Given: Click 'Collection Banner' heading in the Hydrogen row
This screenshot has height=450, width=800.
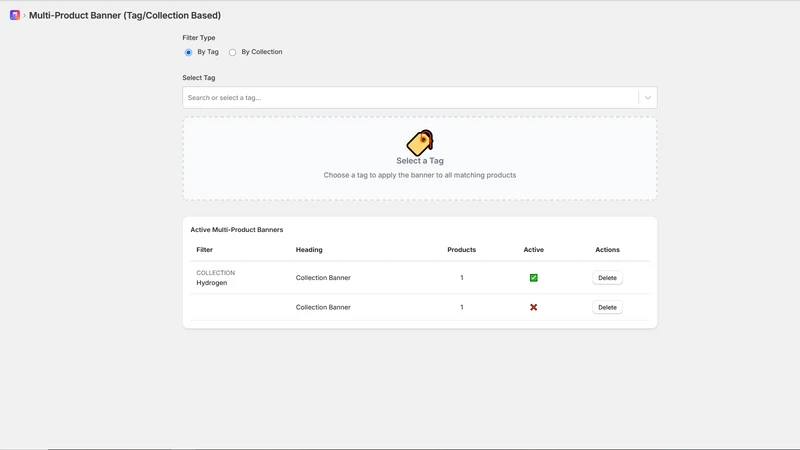Looking at the screenshot, I should click(323, 278).
